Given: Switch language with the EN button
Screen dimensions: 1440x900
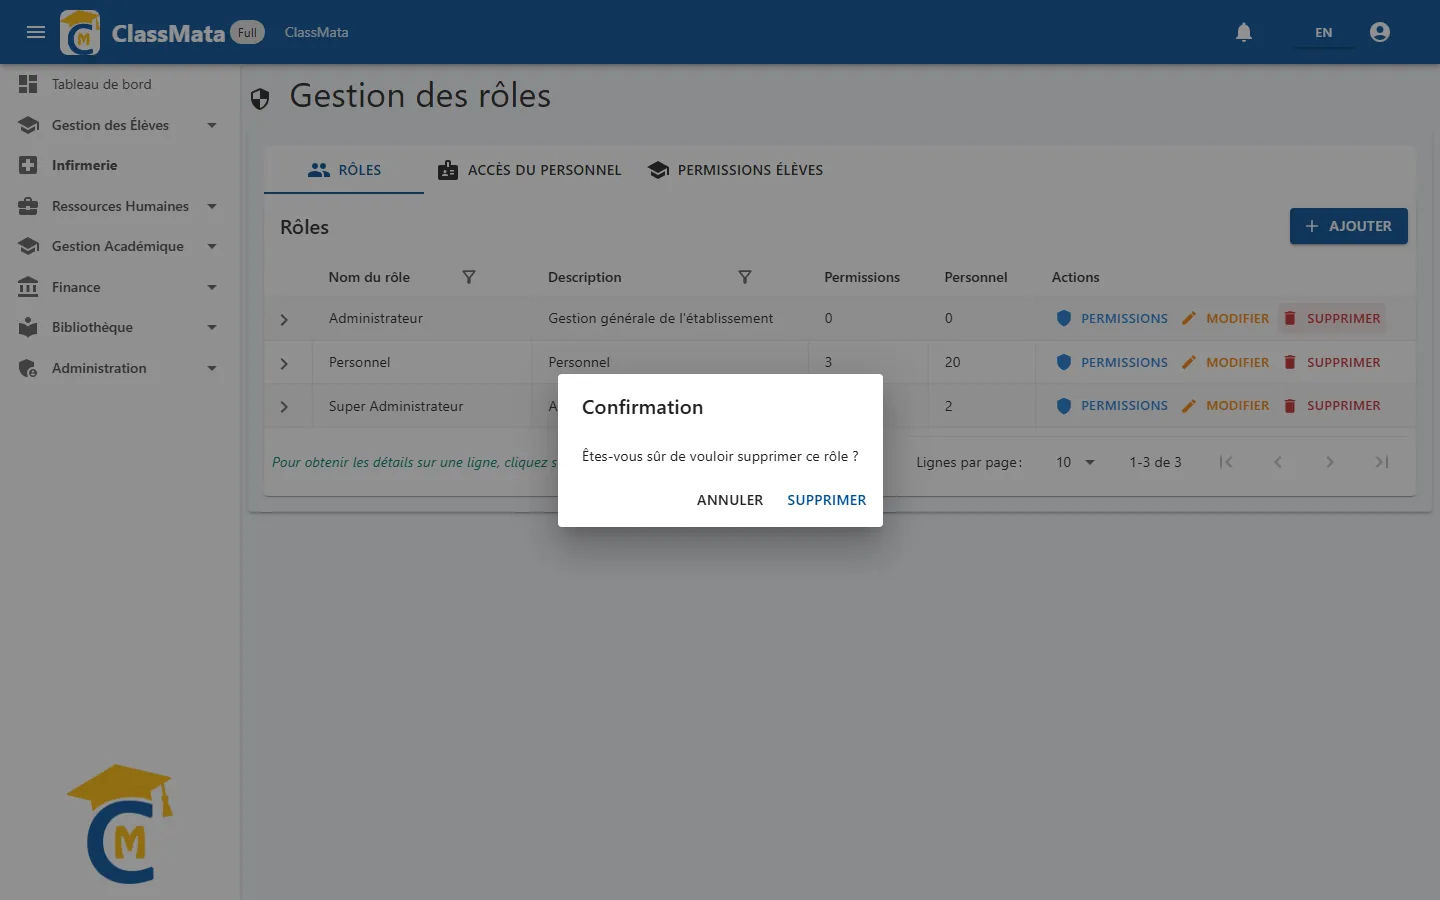Looking at the screenshot, I should (x=1323, y=32).
